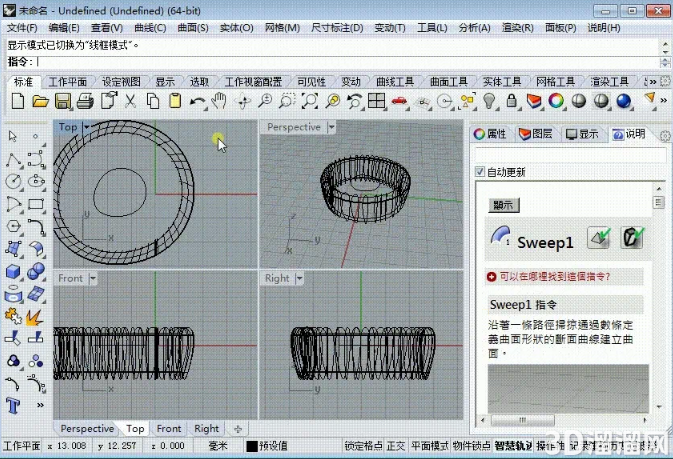Viewport: 673px width, 459px height.
Task: Expand more toolbar tabs with the » arrow
Action: [652, 81]
